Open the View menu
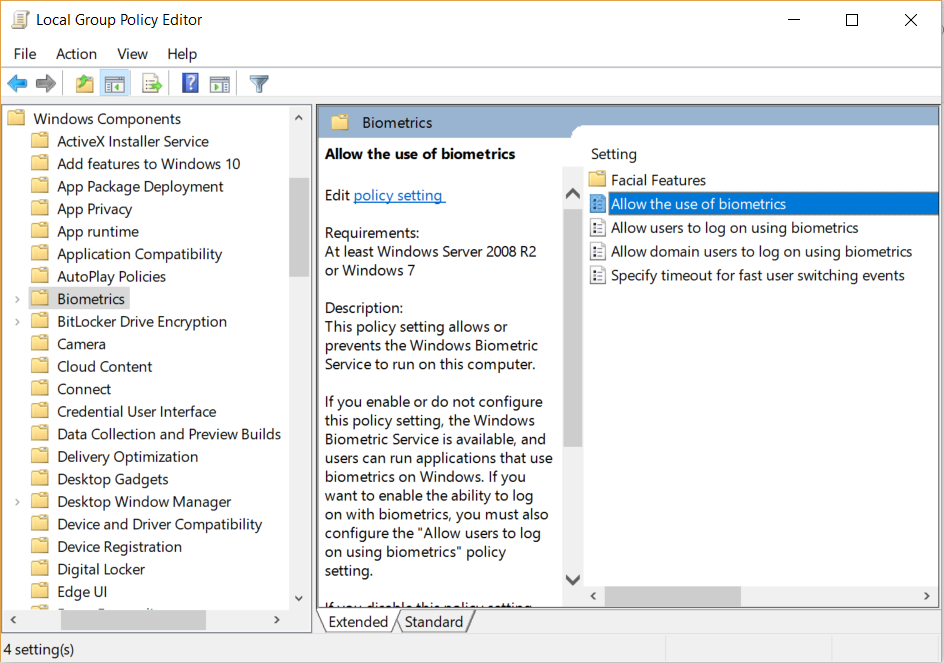Screen dimensions: 944x663 click(x=132, y=54)
